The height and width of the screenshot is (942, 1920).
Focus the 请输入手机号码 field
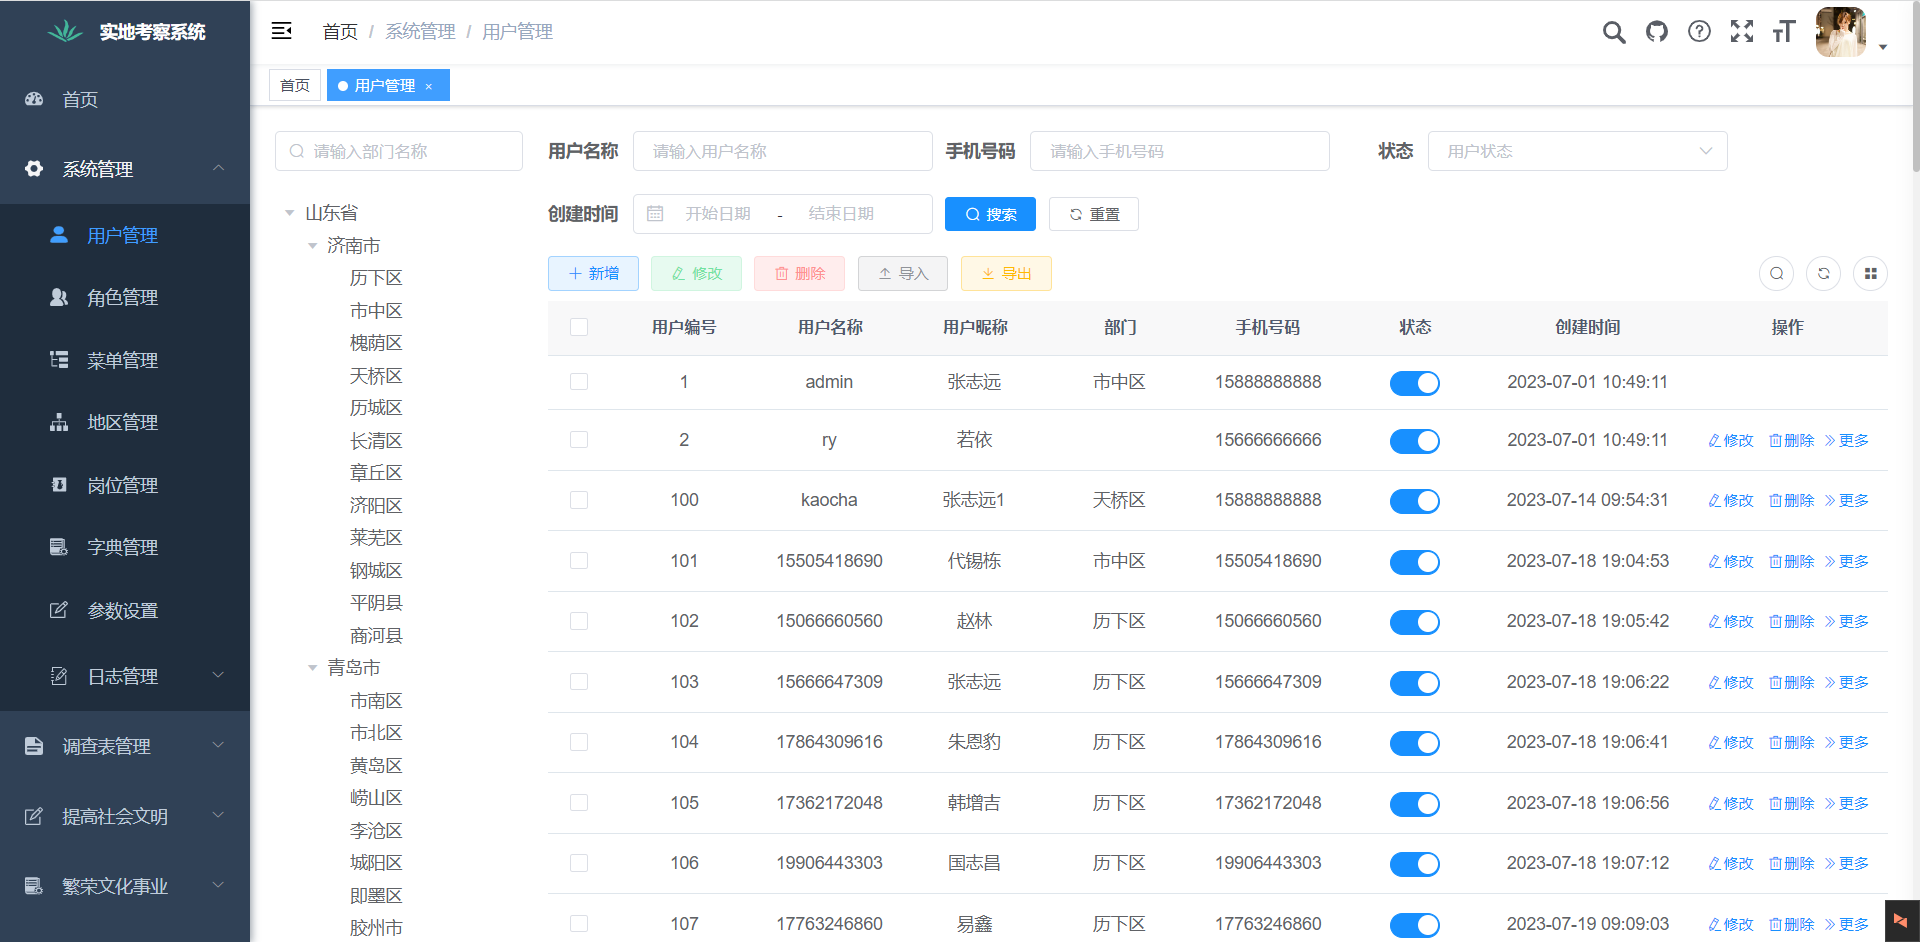click(1179, 151)
